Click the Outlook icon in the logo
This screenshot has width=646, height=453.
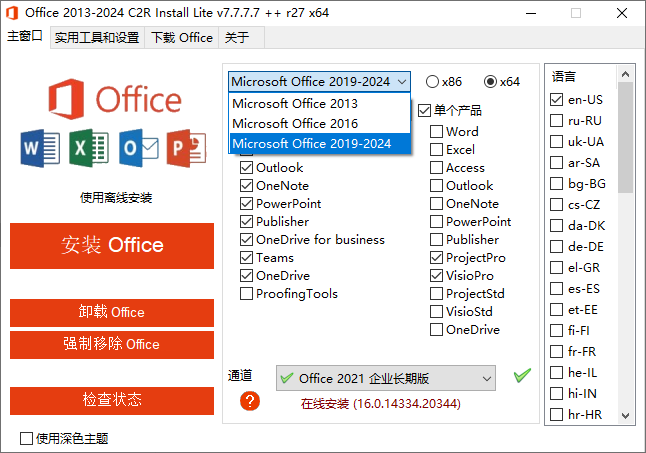coord(138,149)
